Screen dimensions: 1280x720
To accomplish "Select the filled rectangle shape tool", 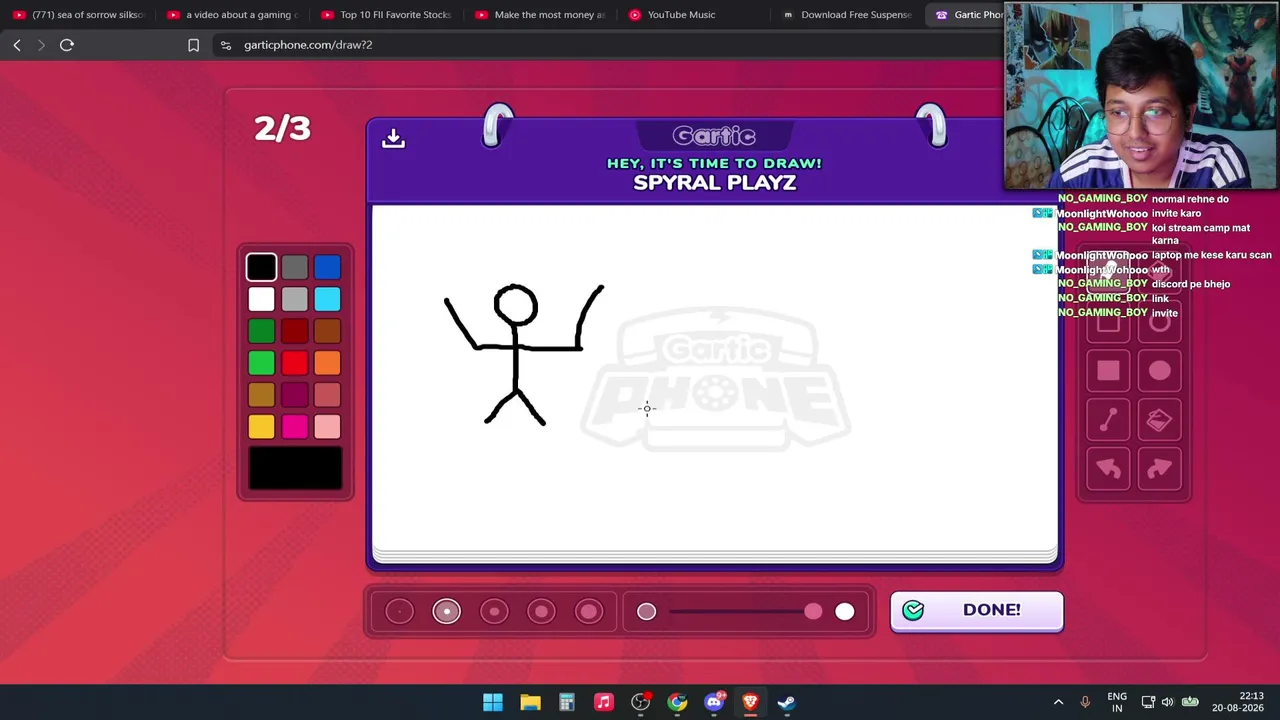I will (x=1108, y=371).
